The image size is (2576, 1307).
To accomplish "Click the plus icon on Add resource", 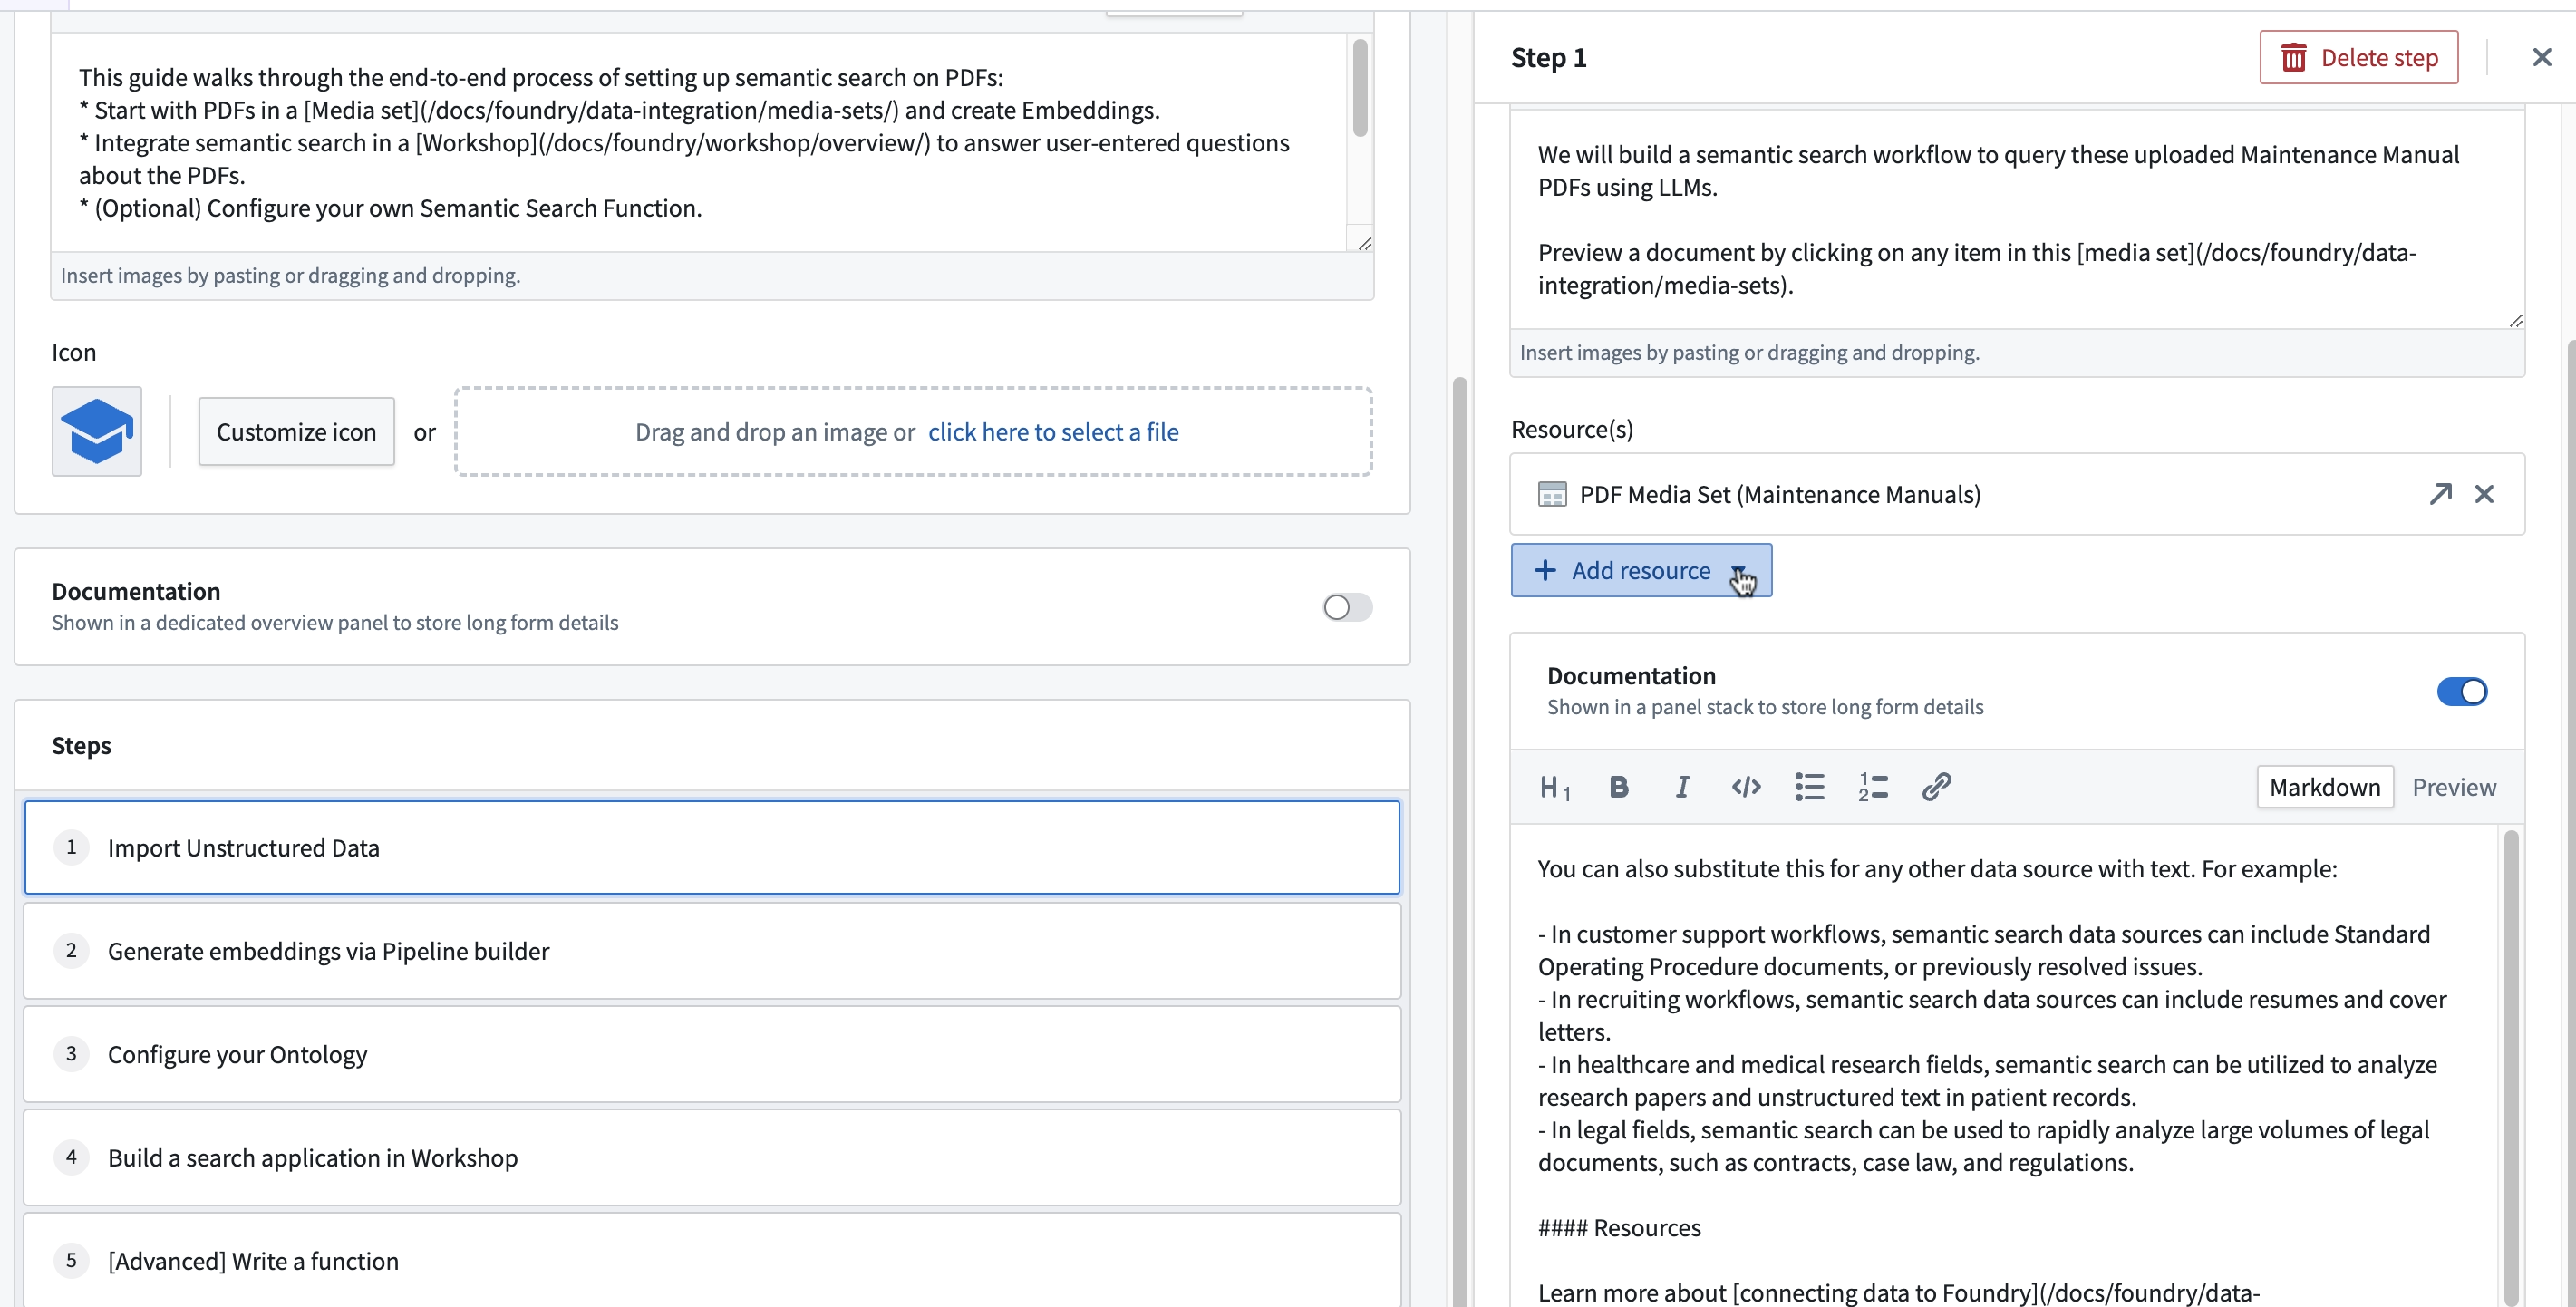I will [1545, 570].
